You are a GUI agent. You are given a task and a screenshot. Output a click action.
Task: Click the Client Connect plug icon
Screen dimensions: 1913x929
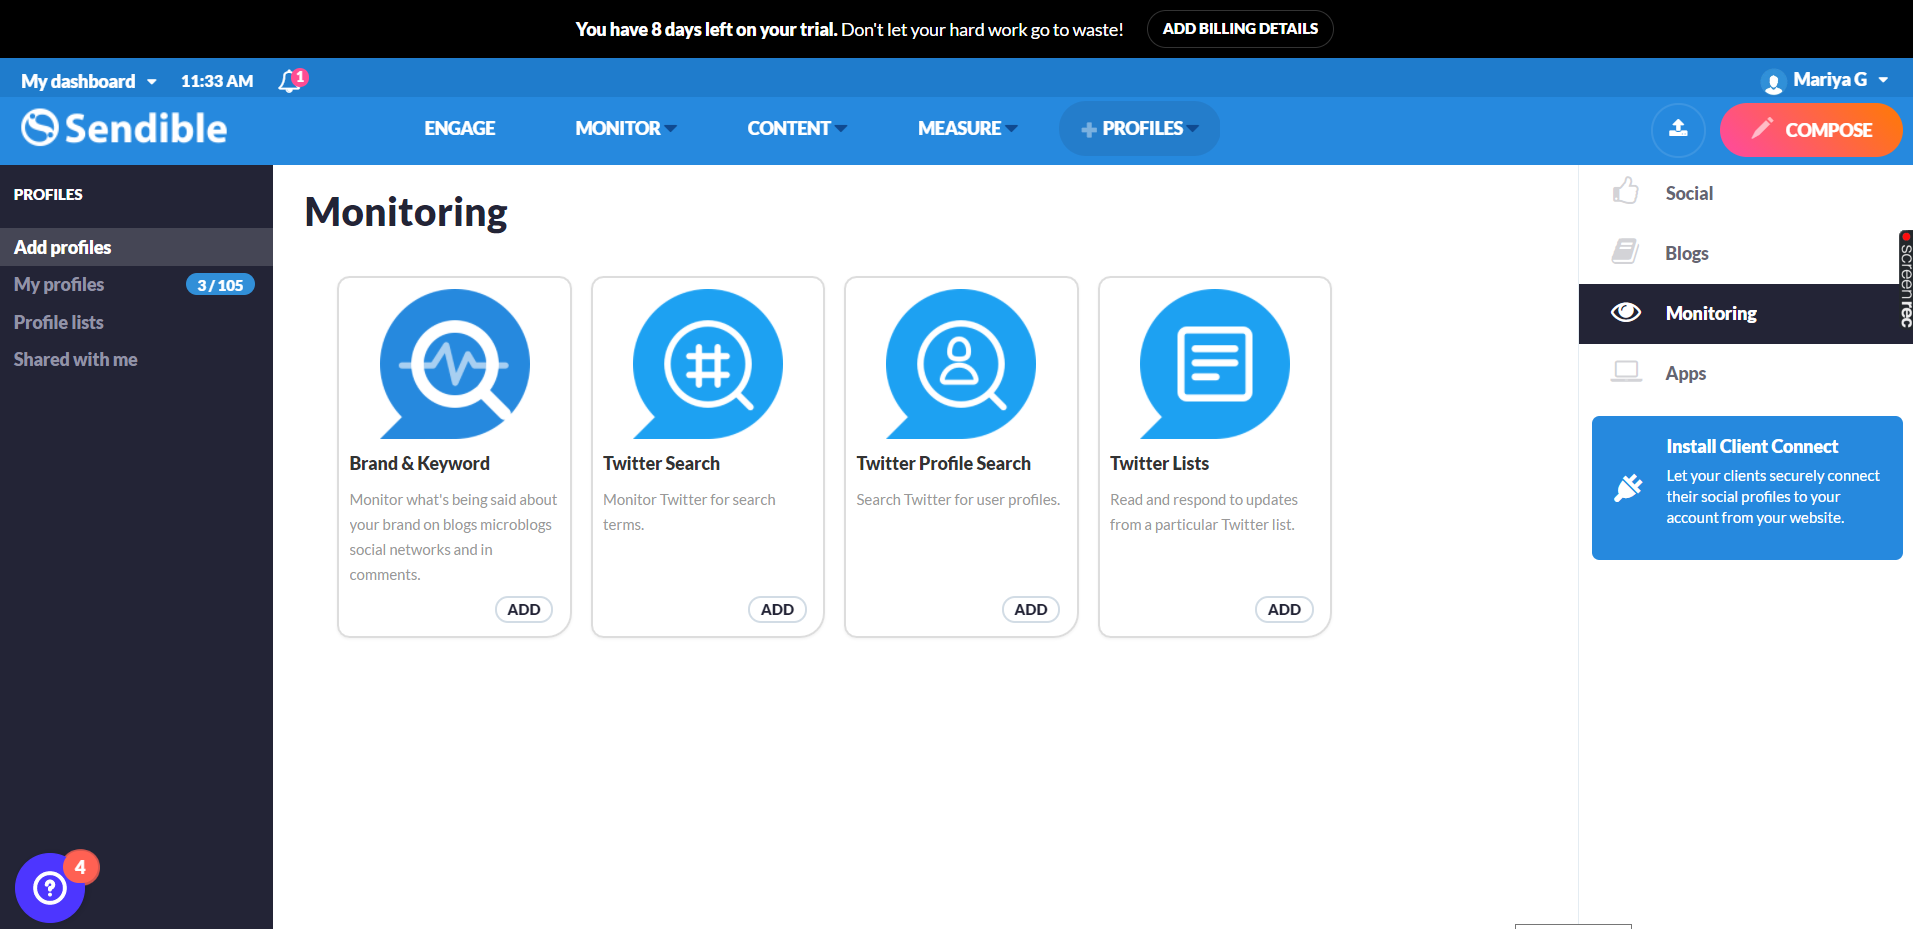tap(1629, 487)
